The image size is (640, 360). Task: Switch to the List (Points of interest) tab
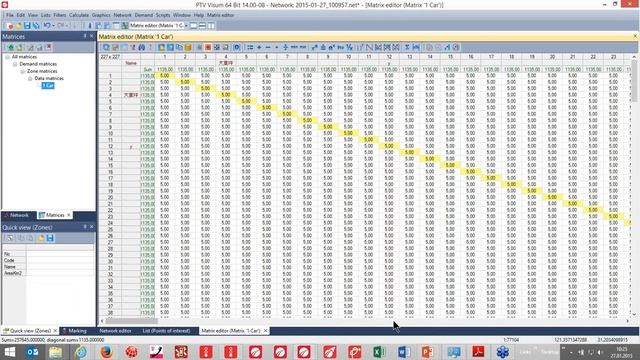(166, 331)
